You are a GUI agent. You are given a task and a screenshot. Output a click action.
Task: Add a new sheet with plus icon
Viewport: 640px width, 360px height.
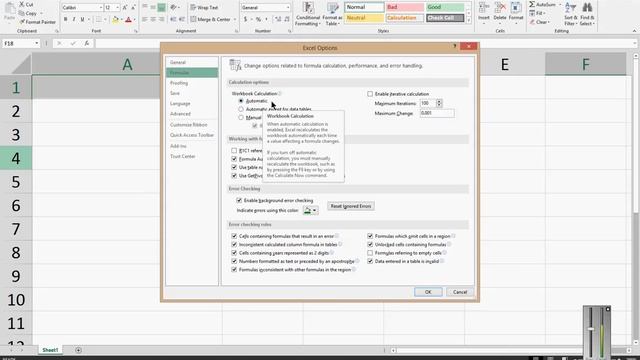click(x=78, y=350)
